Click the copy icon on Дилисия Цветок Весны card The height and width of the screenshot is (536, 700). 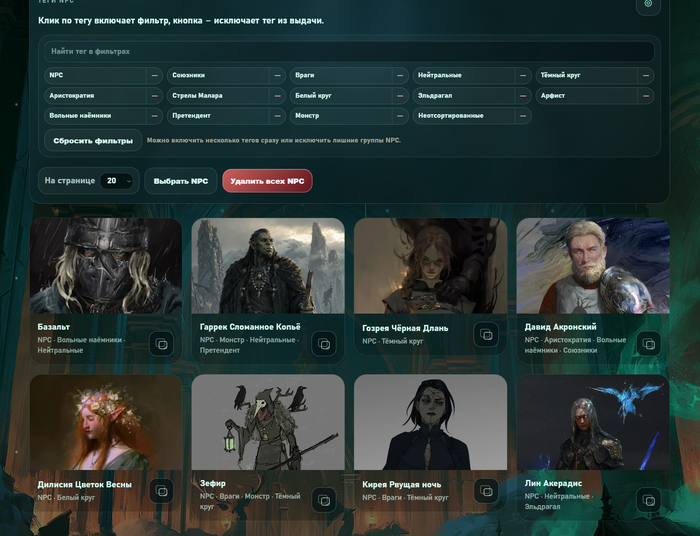161,491
